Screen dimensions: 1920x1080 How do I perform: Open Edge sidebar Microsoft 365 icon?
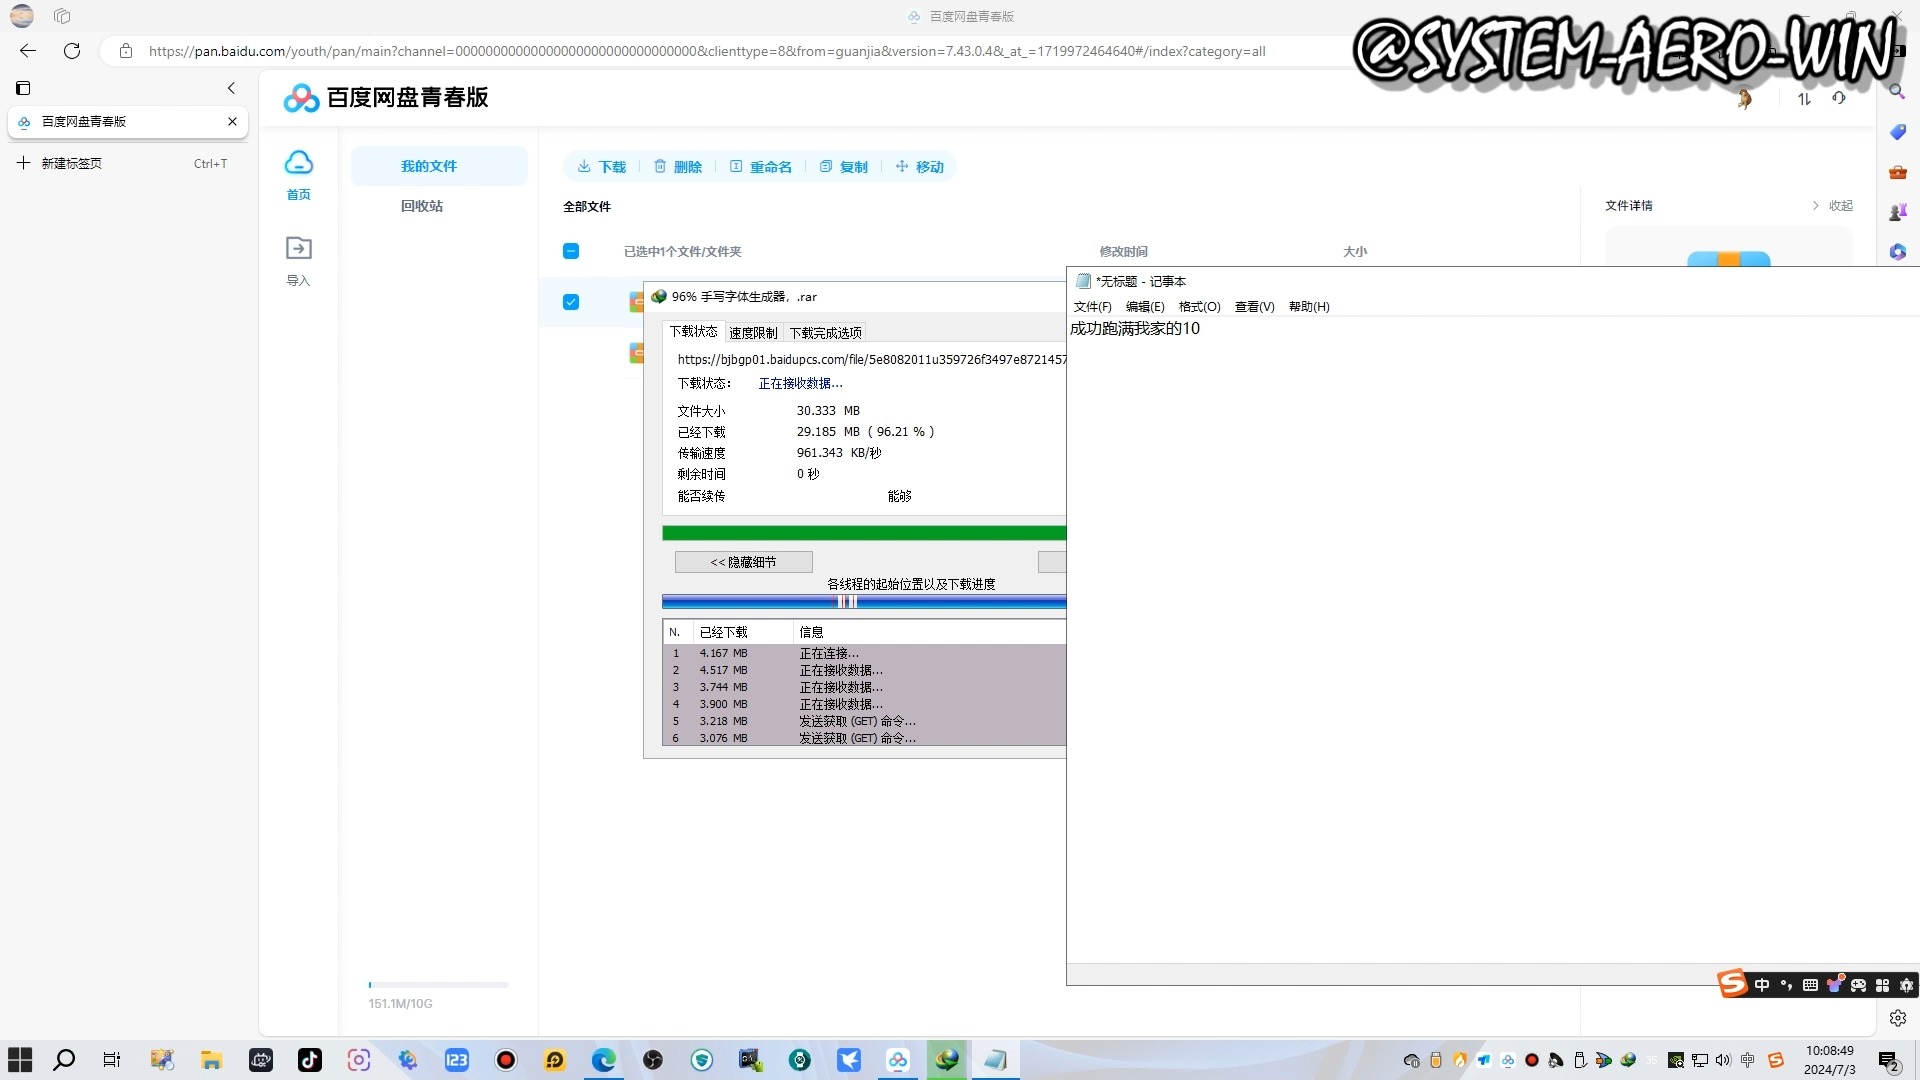1898,252
